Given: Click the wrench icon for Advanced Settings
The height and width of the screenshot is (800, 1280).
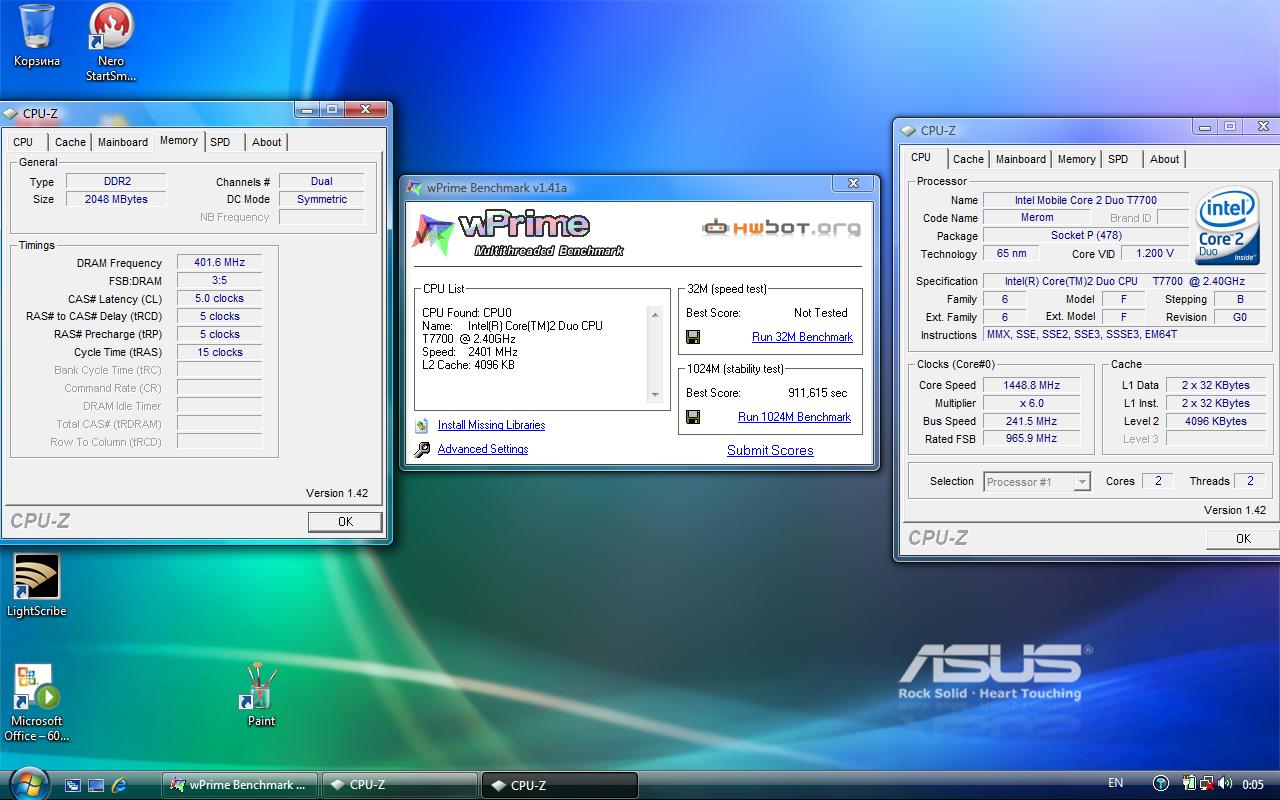Looking at the screenshot, I should 422,449.
